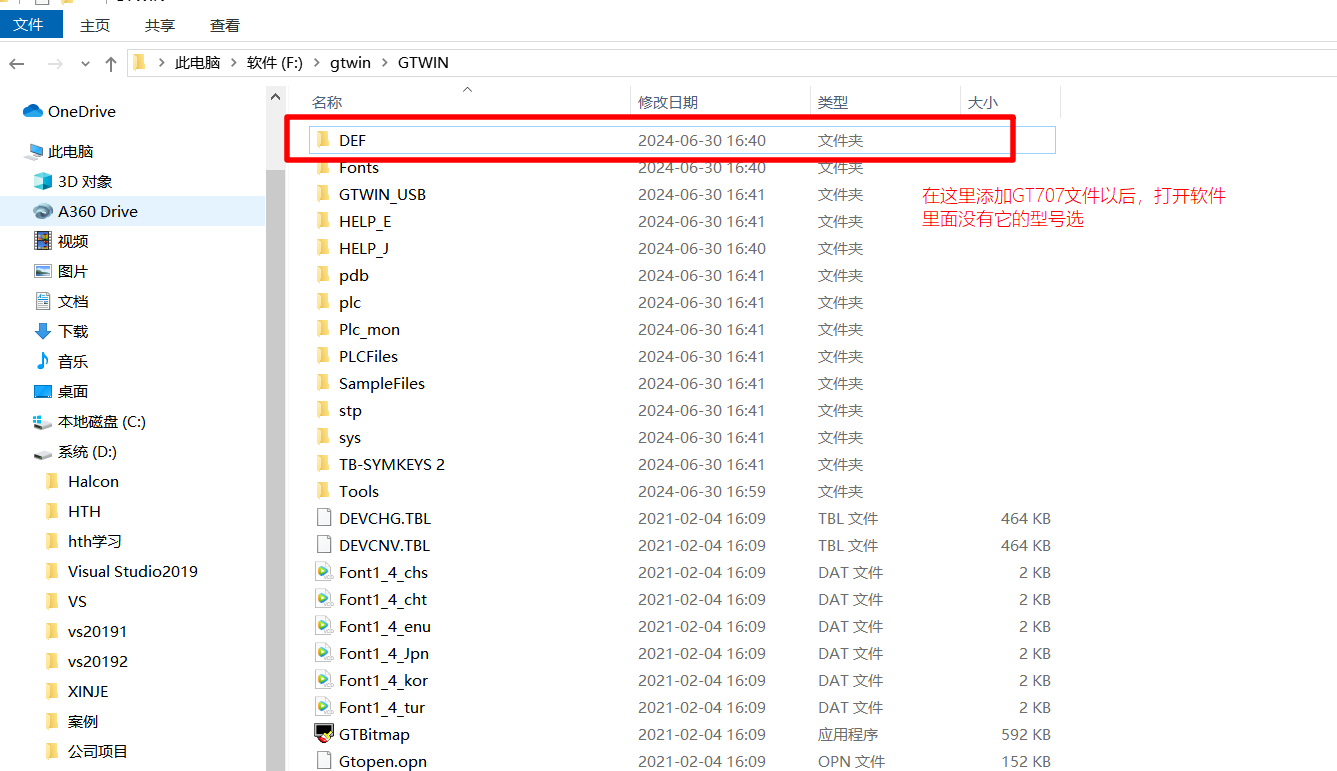This screenshot has height=771, width=1337.
Task: Open the GTBitmap application icon
Action: pos(323,734)
